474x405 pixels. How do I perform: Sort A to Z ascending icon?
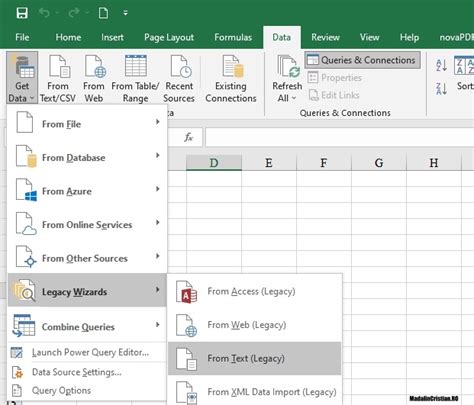(x=442, y=65)
